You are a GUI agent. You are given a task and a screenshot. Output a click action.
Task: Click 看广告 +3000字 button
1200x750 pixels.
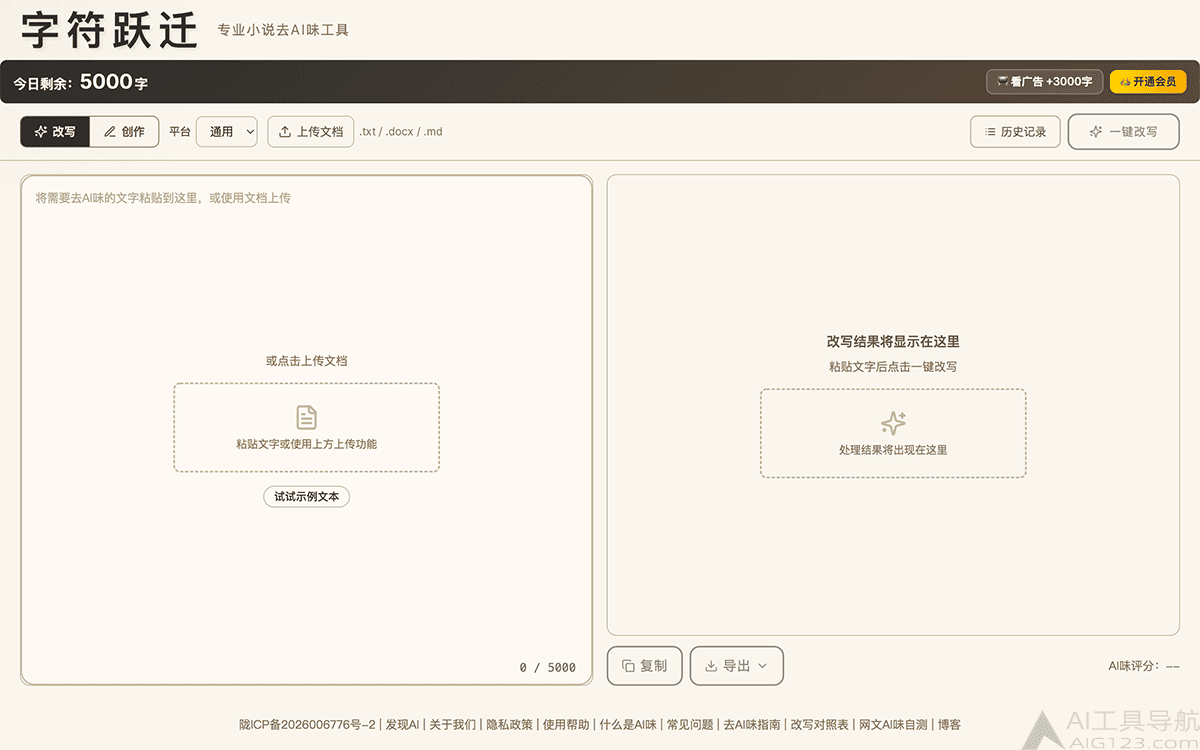1045,82
